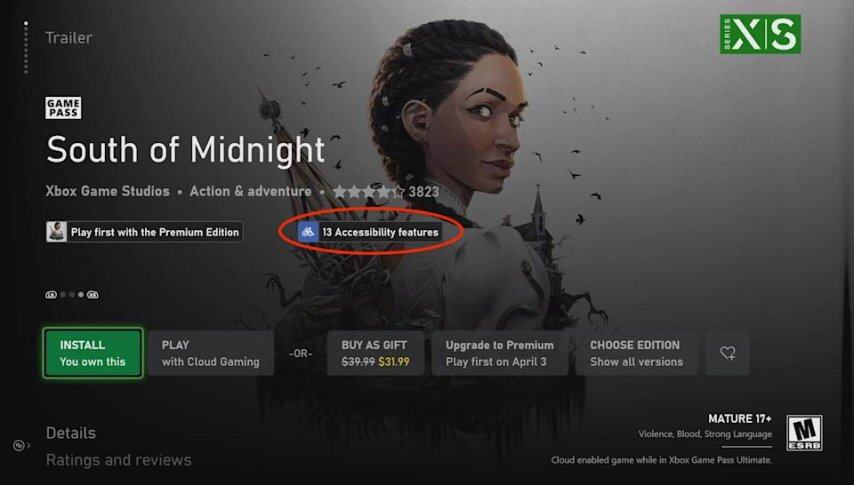Click BUY AS GIFT for $31.99
The height and width of the screenshot is (485, 854).
coord(375,353)
